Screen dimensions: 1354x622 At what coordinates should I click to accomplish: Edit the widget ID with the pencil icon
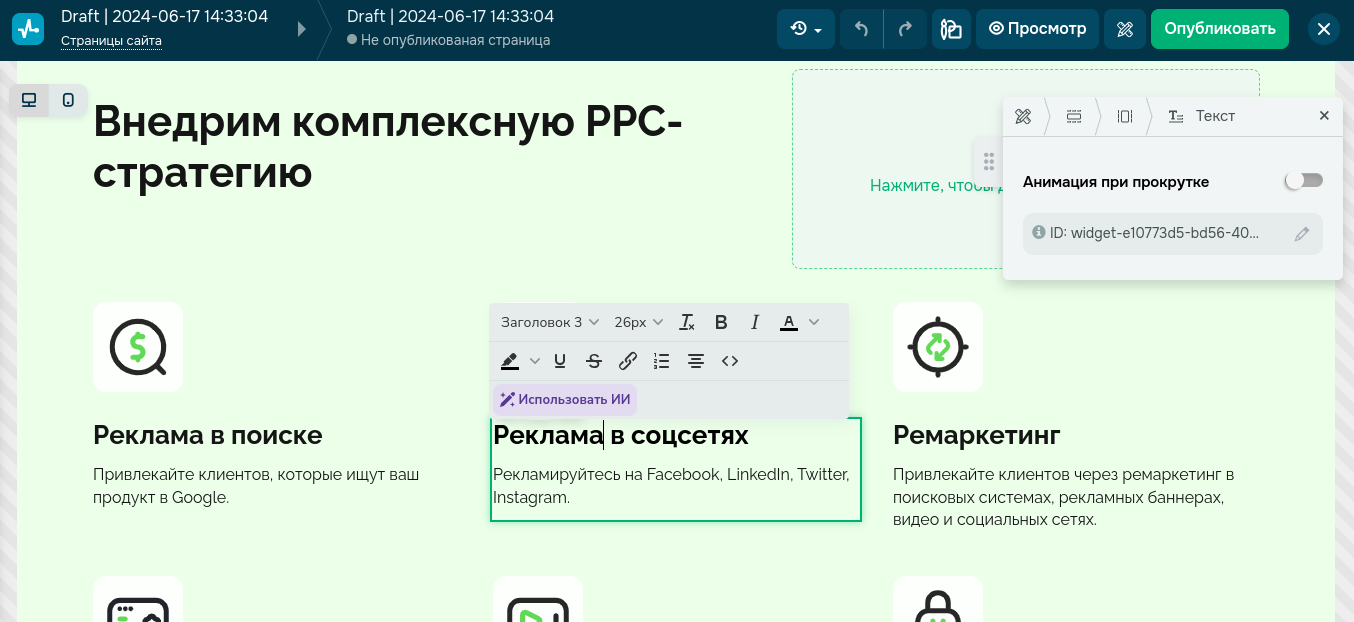[1301, 234]
